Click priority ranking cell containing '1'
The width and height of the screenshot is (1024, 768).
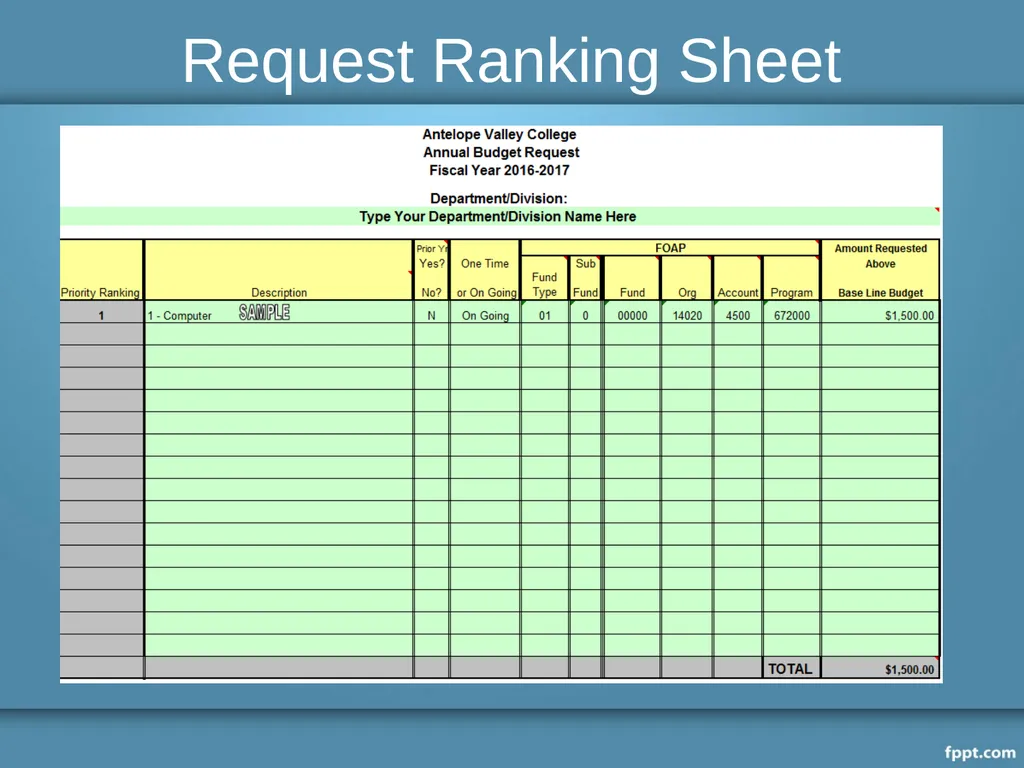coord(101,312)
